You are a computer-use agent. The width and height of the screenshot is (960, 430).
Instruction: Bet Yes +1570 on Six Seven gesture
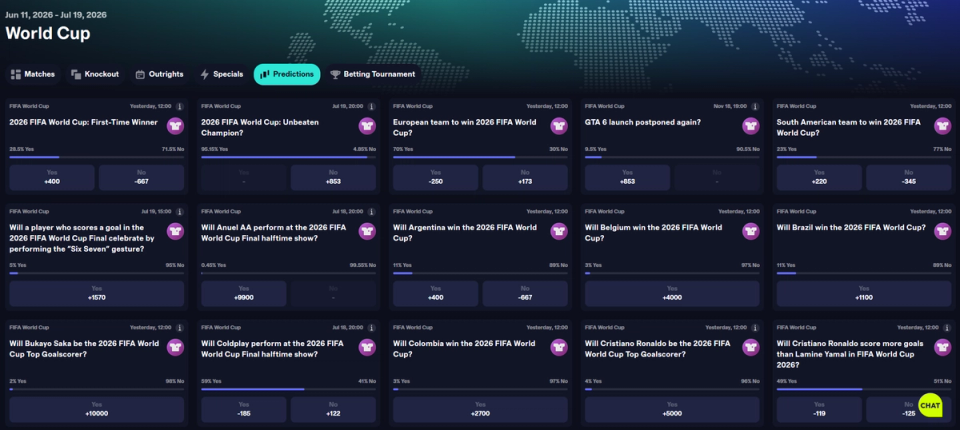point(97,293)
